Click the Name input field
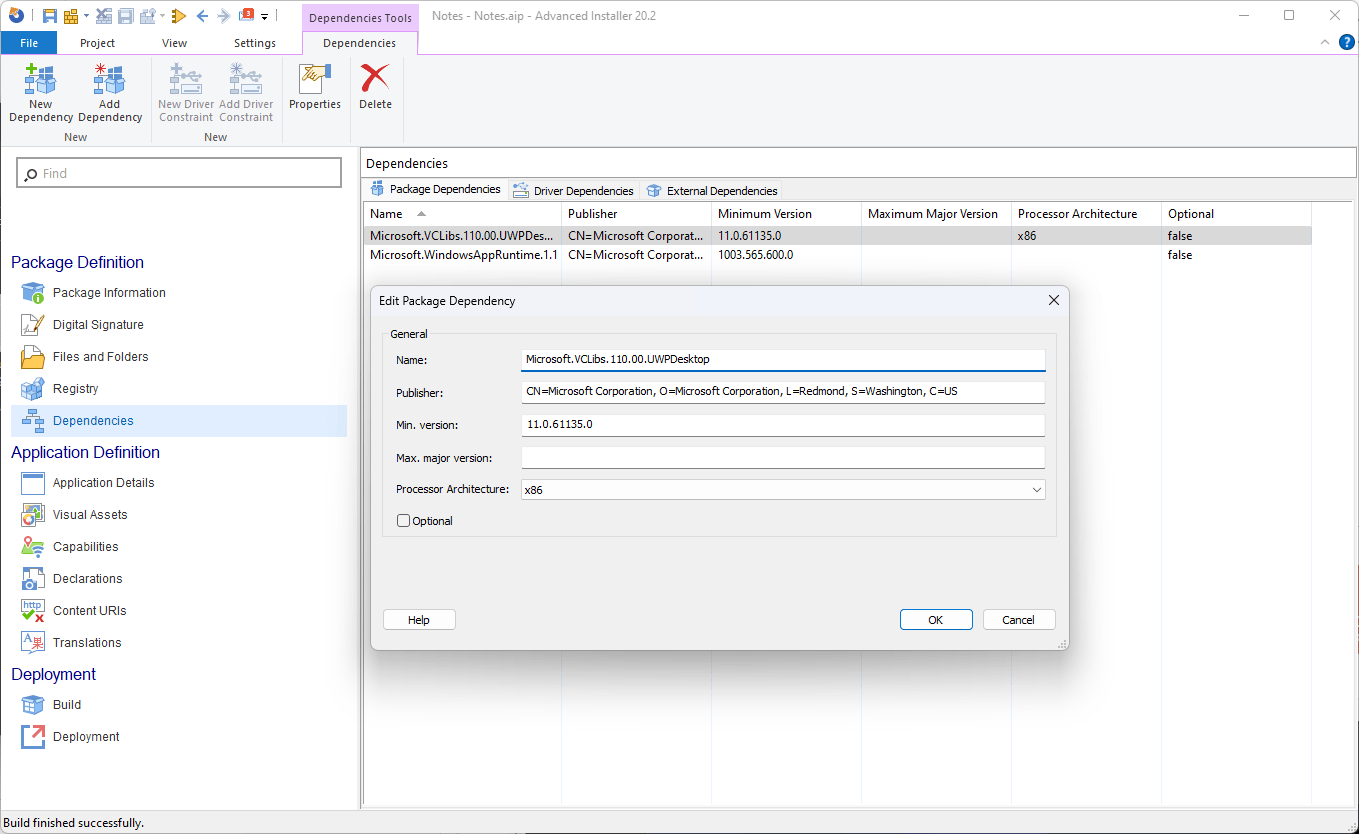 tap(783, 360)
